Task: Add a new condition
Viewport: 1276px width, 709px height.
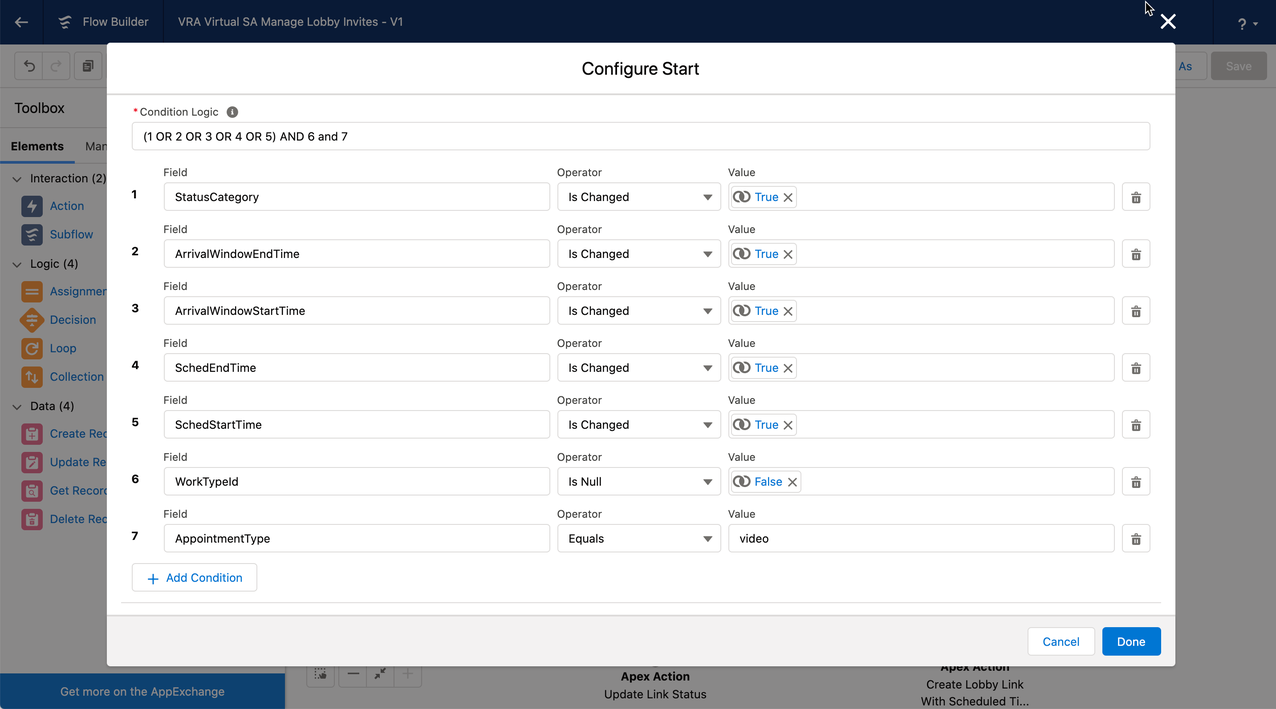Action: (194, 577)
